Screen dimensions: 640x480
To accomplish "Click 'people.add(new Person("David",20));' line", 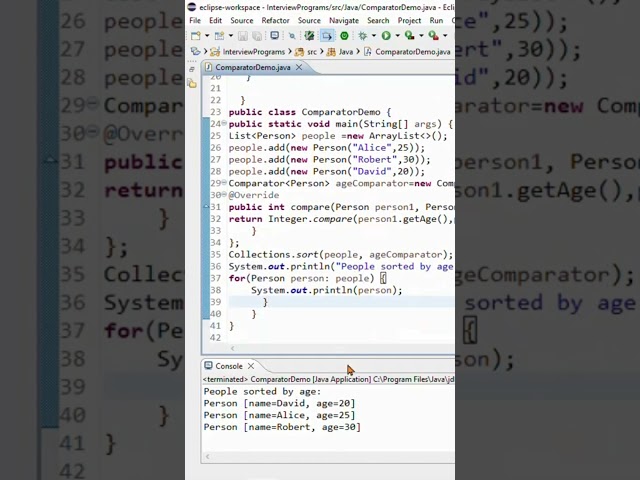I will (x=327, y=171).
